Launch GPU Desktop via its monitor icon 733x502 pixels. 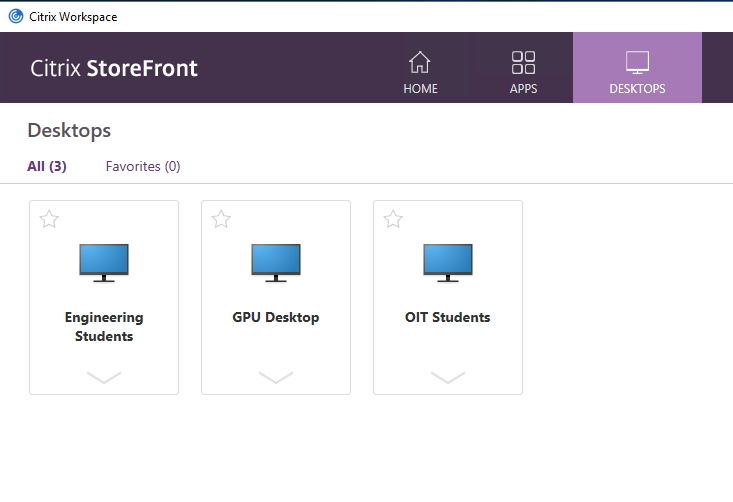(276, 261)
